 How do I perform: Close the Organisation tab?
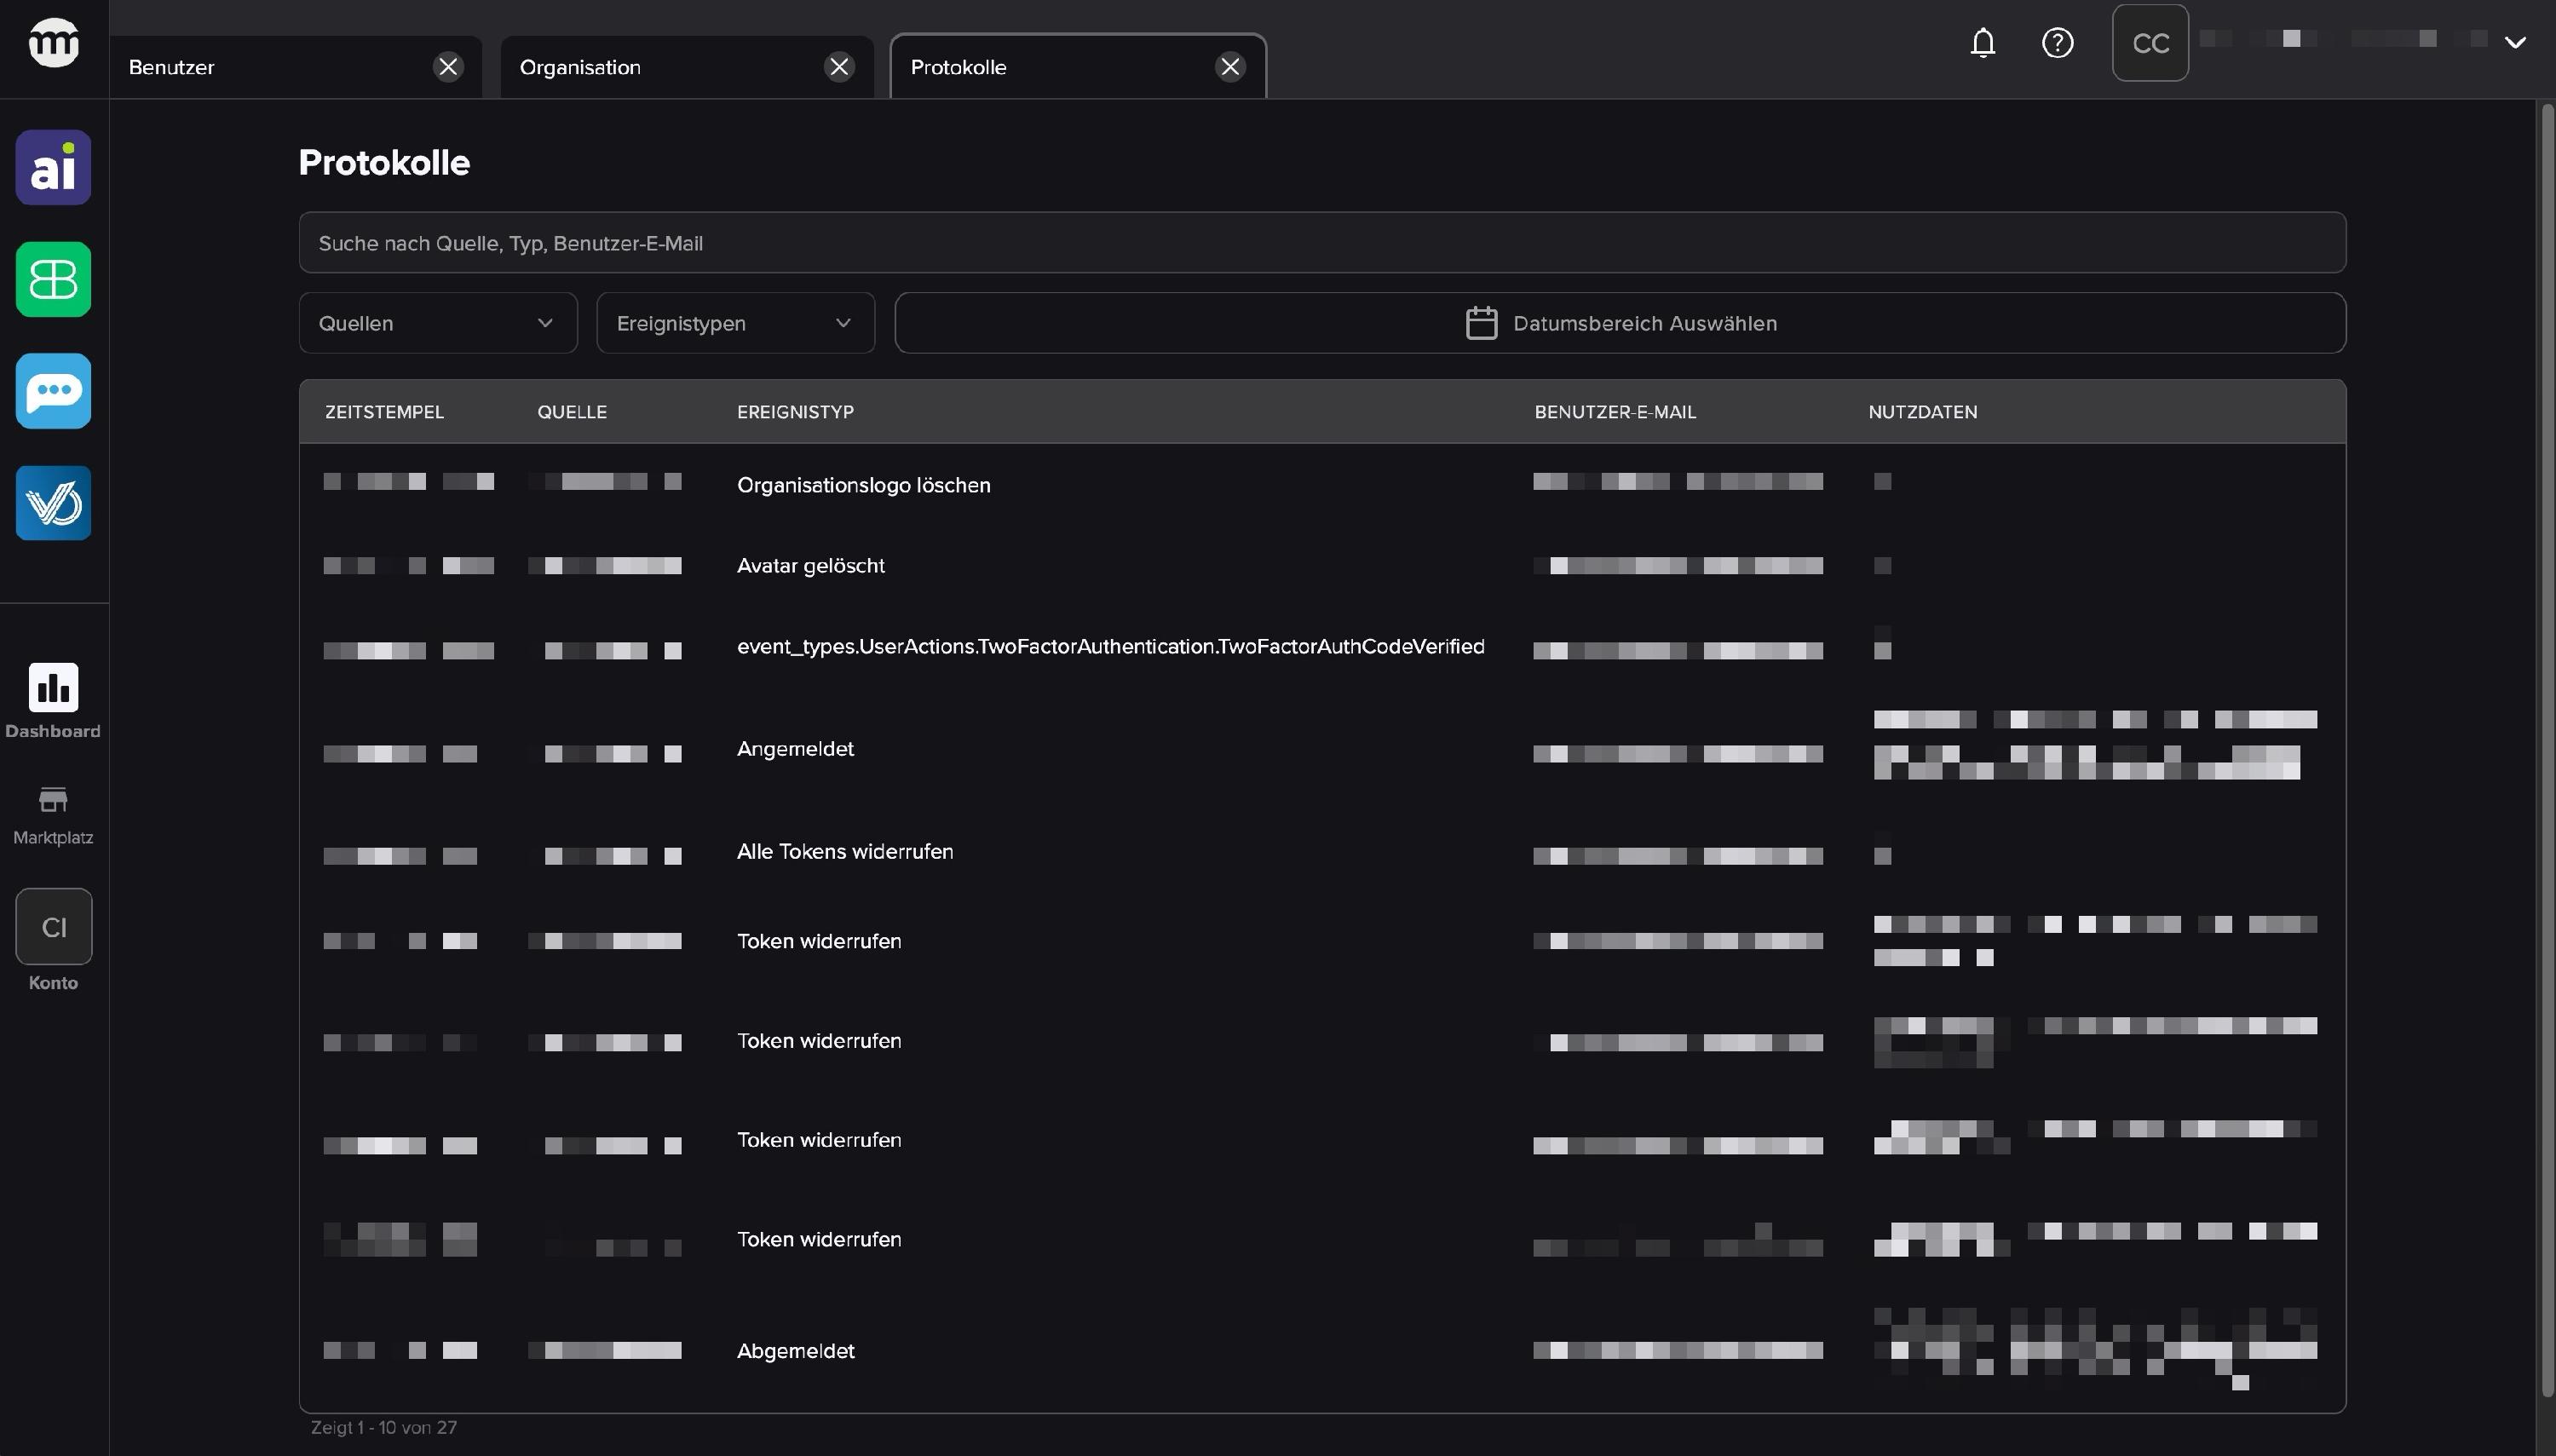[x=839, y=67]
